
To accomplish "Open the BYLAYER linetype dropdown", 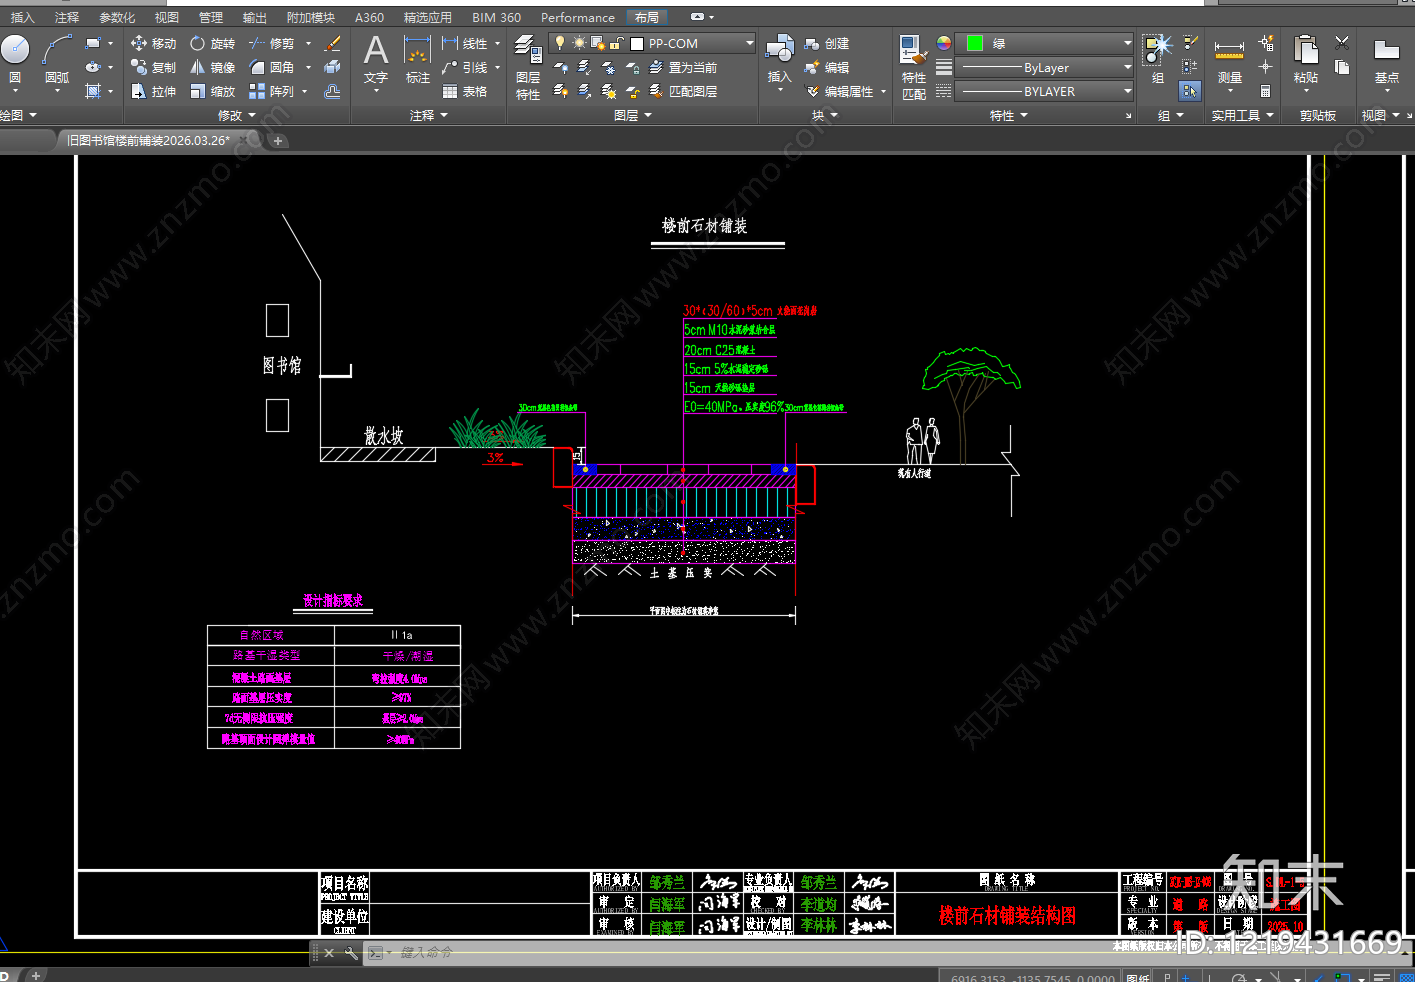I will 1045,91.
